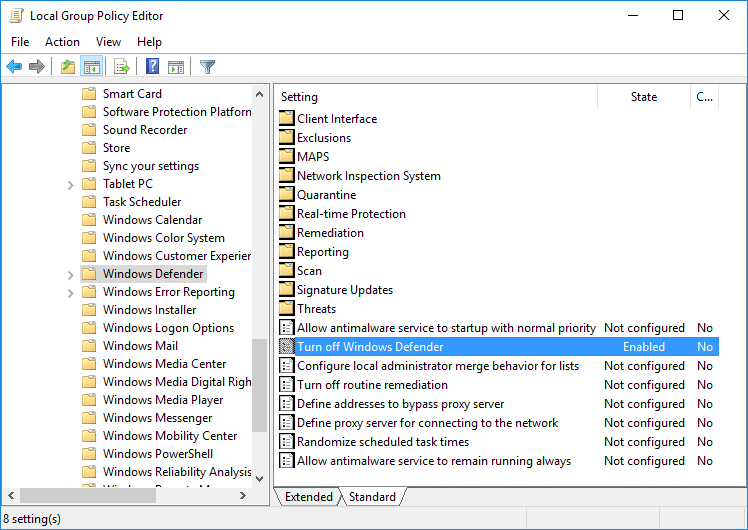The image size is (748, 530).
Task: Click policy icon for Turn off routine remediation
Action: coord(287,385)
